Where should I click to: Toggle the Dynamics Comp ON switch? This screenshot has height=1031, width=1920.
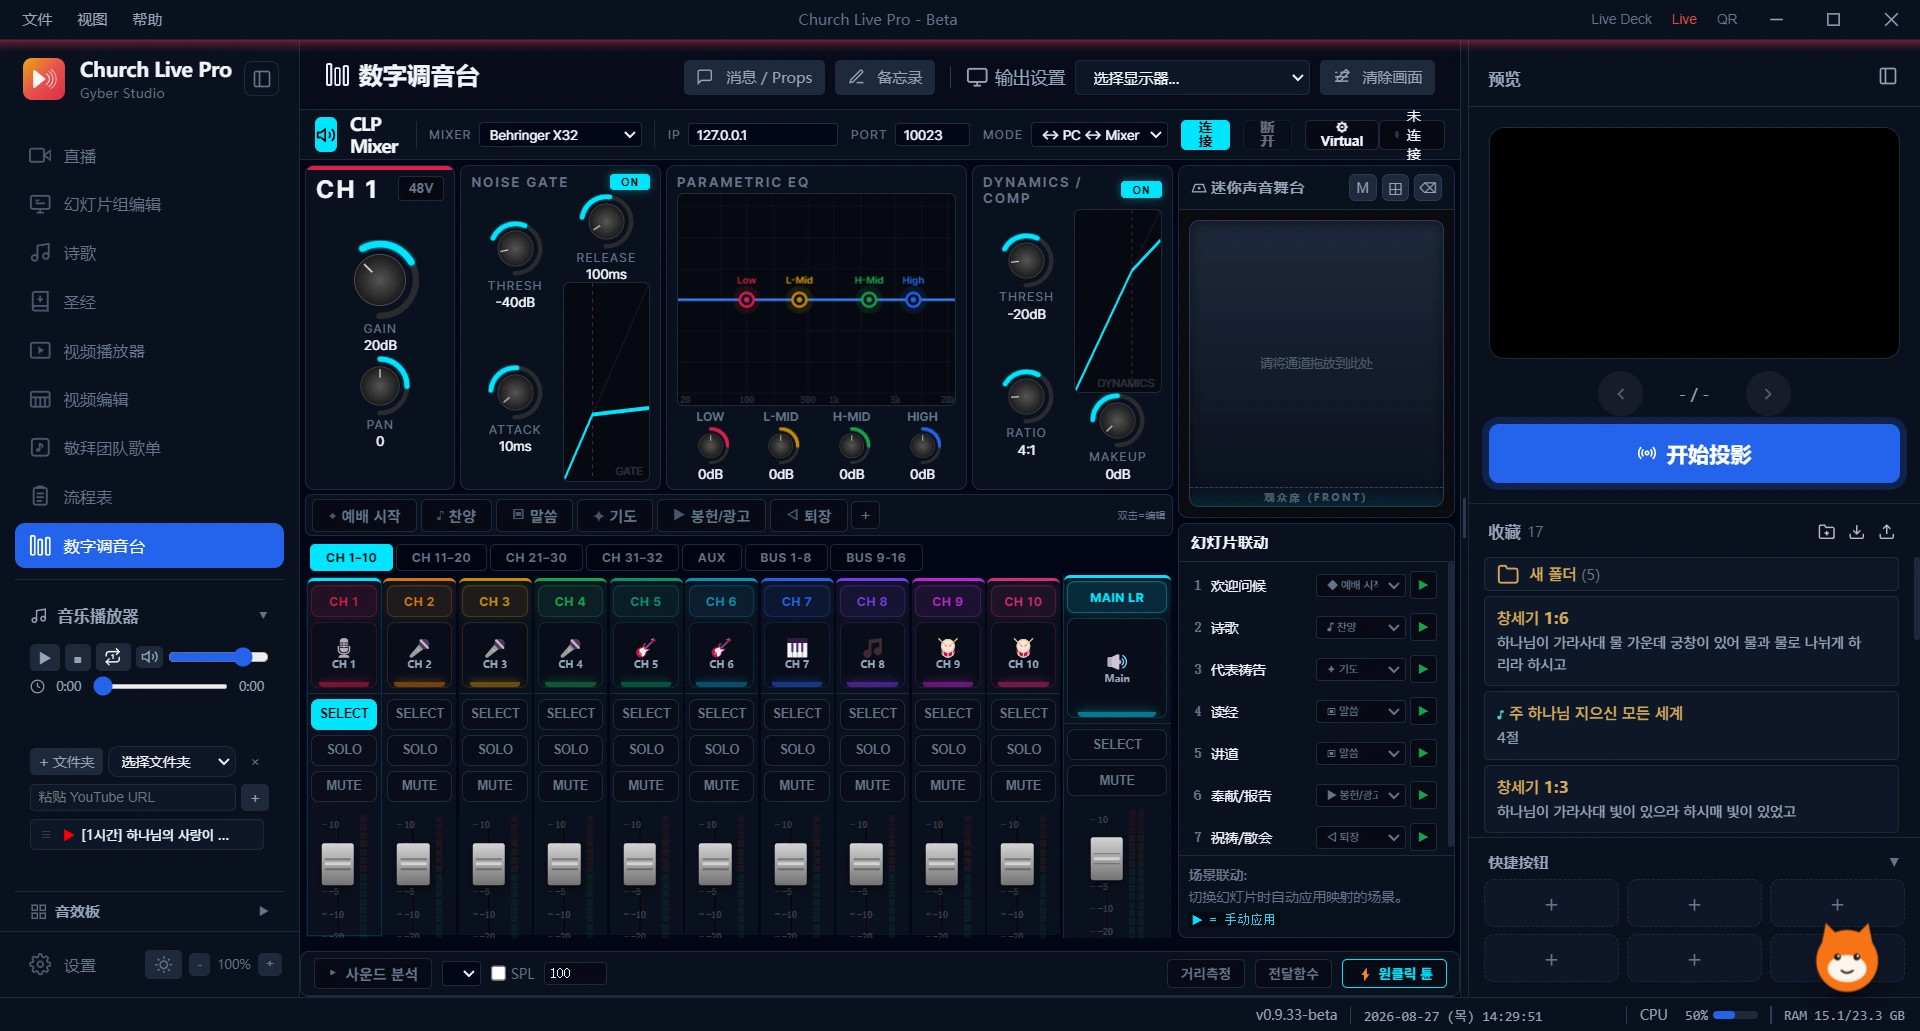tap(1141, 190)
